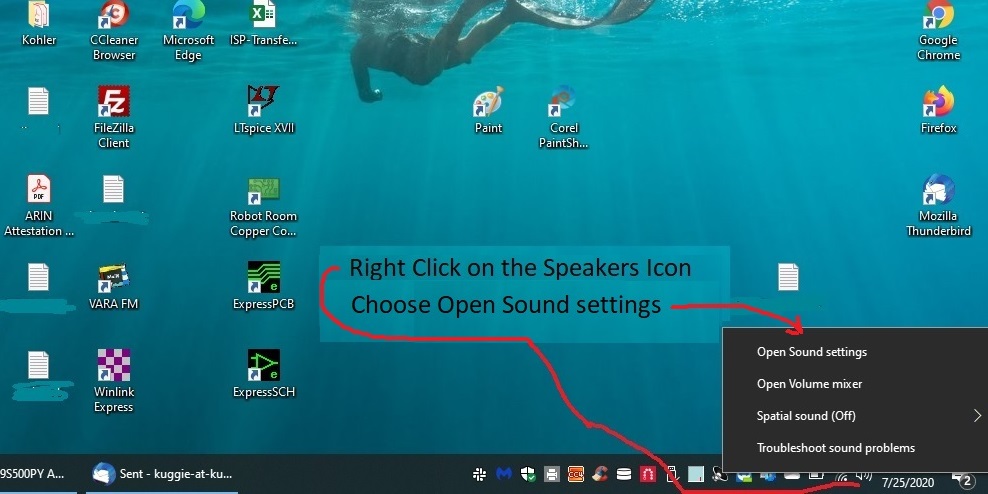Screen dimensions: 988x494
Task: Choose Open Sound settings in context menu
Action: [812, 352]
